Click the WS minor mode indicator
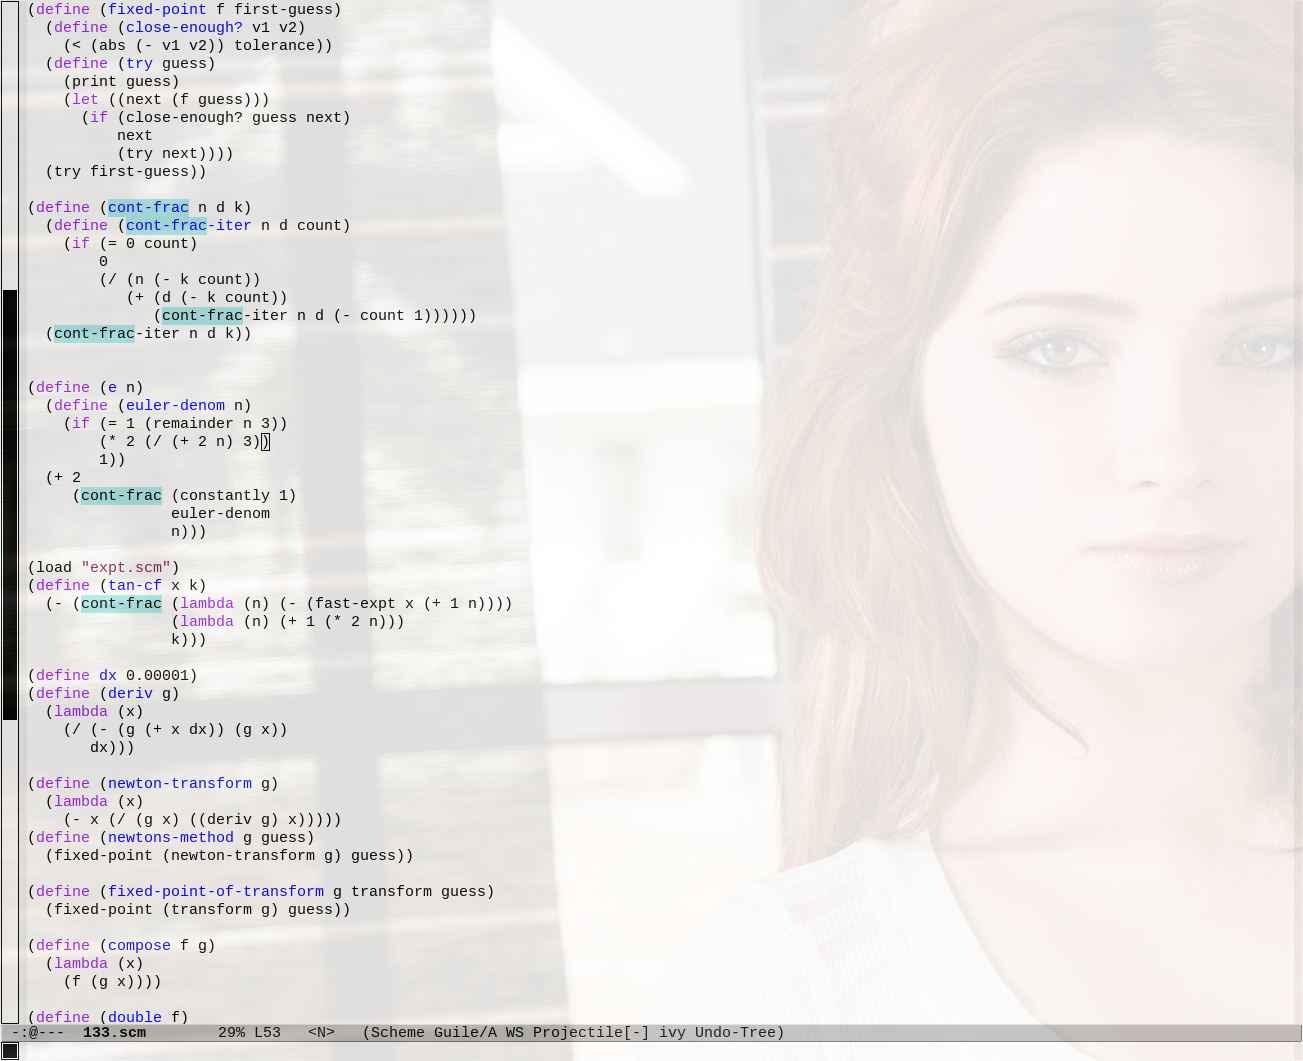Viewport: 1303px width, 1061px height. tap(515, 1032)
